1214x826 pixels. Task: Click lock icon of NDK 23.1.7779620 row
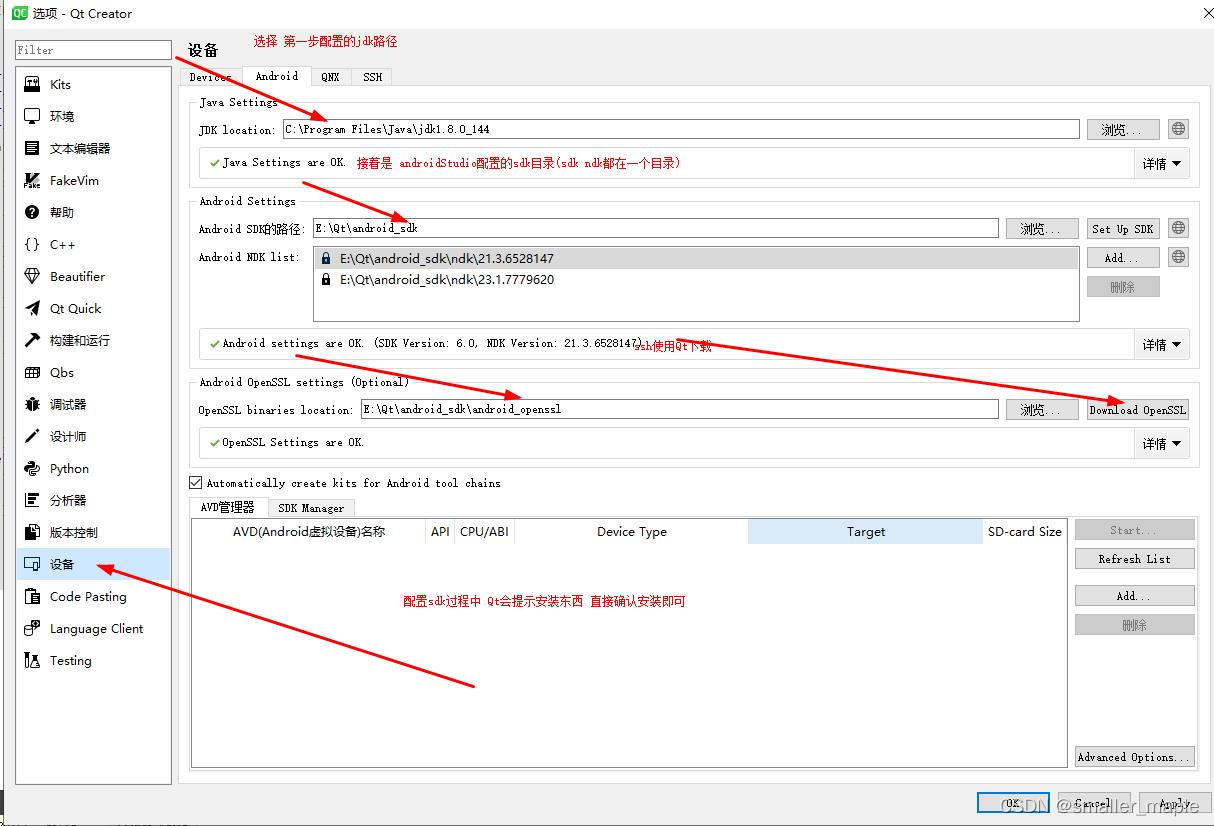click(326, 280)
